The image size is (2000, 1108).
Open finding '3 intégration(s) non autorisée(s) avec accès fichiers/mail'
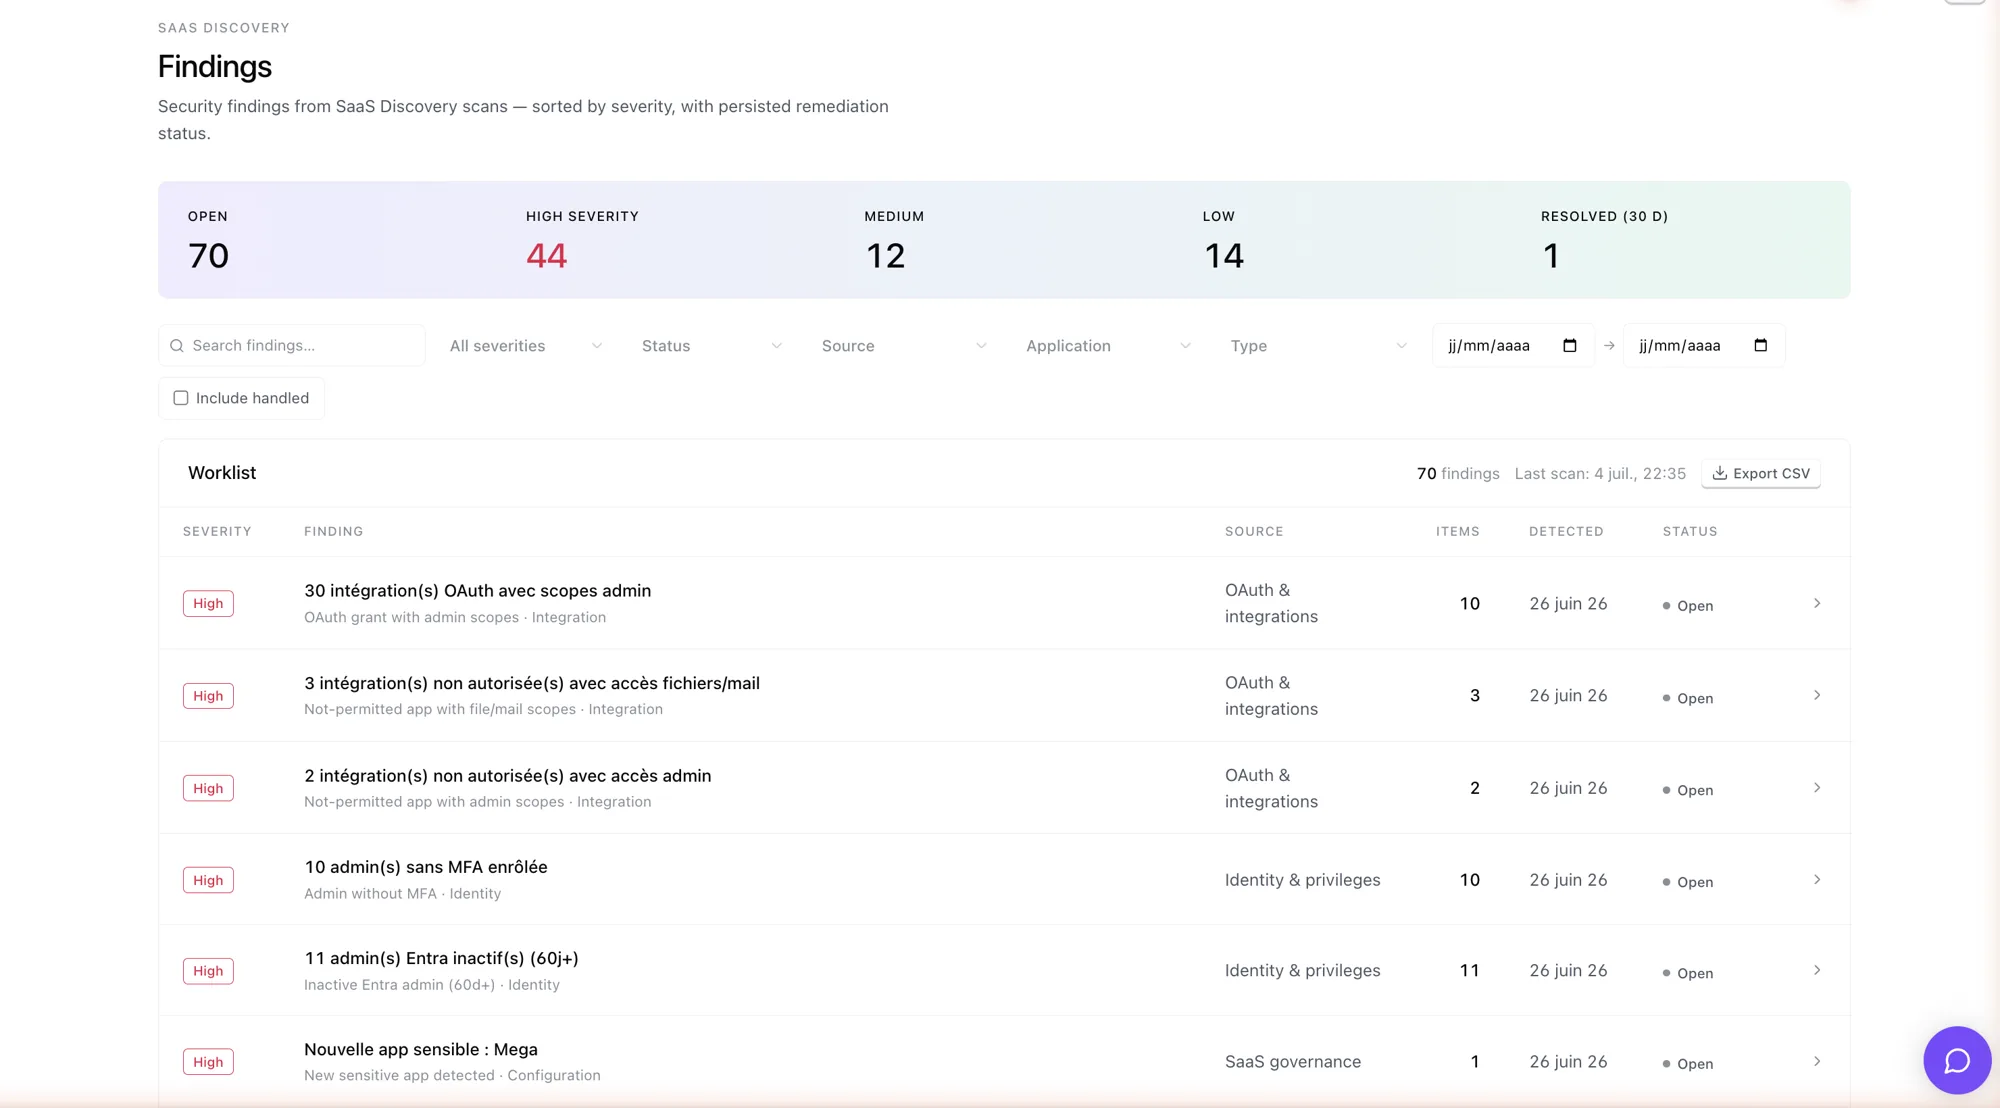(x=532, y=683)
